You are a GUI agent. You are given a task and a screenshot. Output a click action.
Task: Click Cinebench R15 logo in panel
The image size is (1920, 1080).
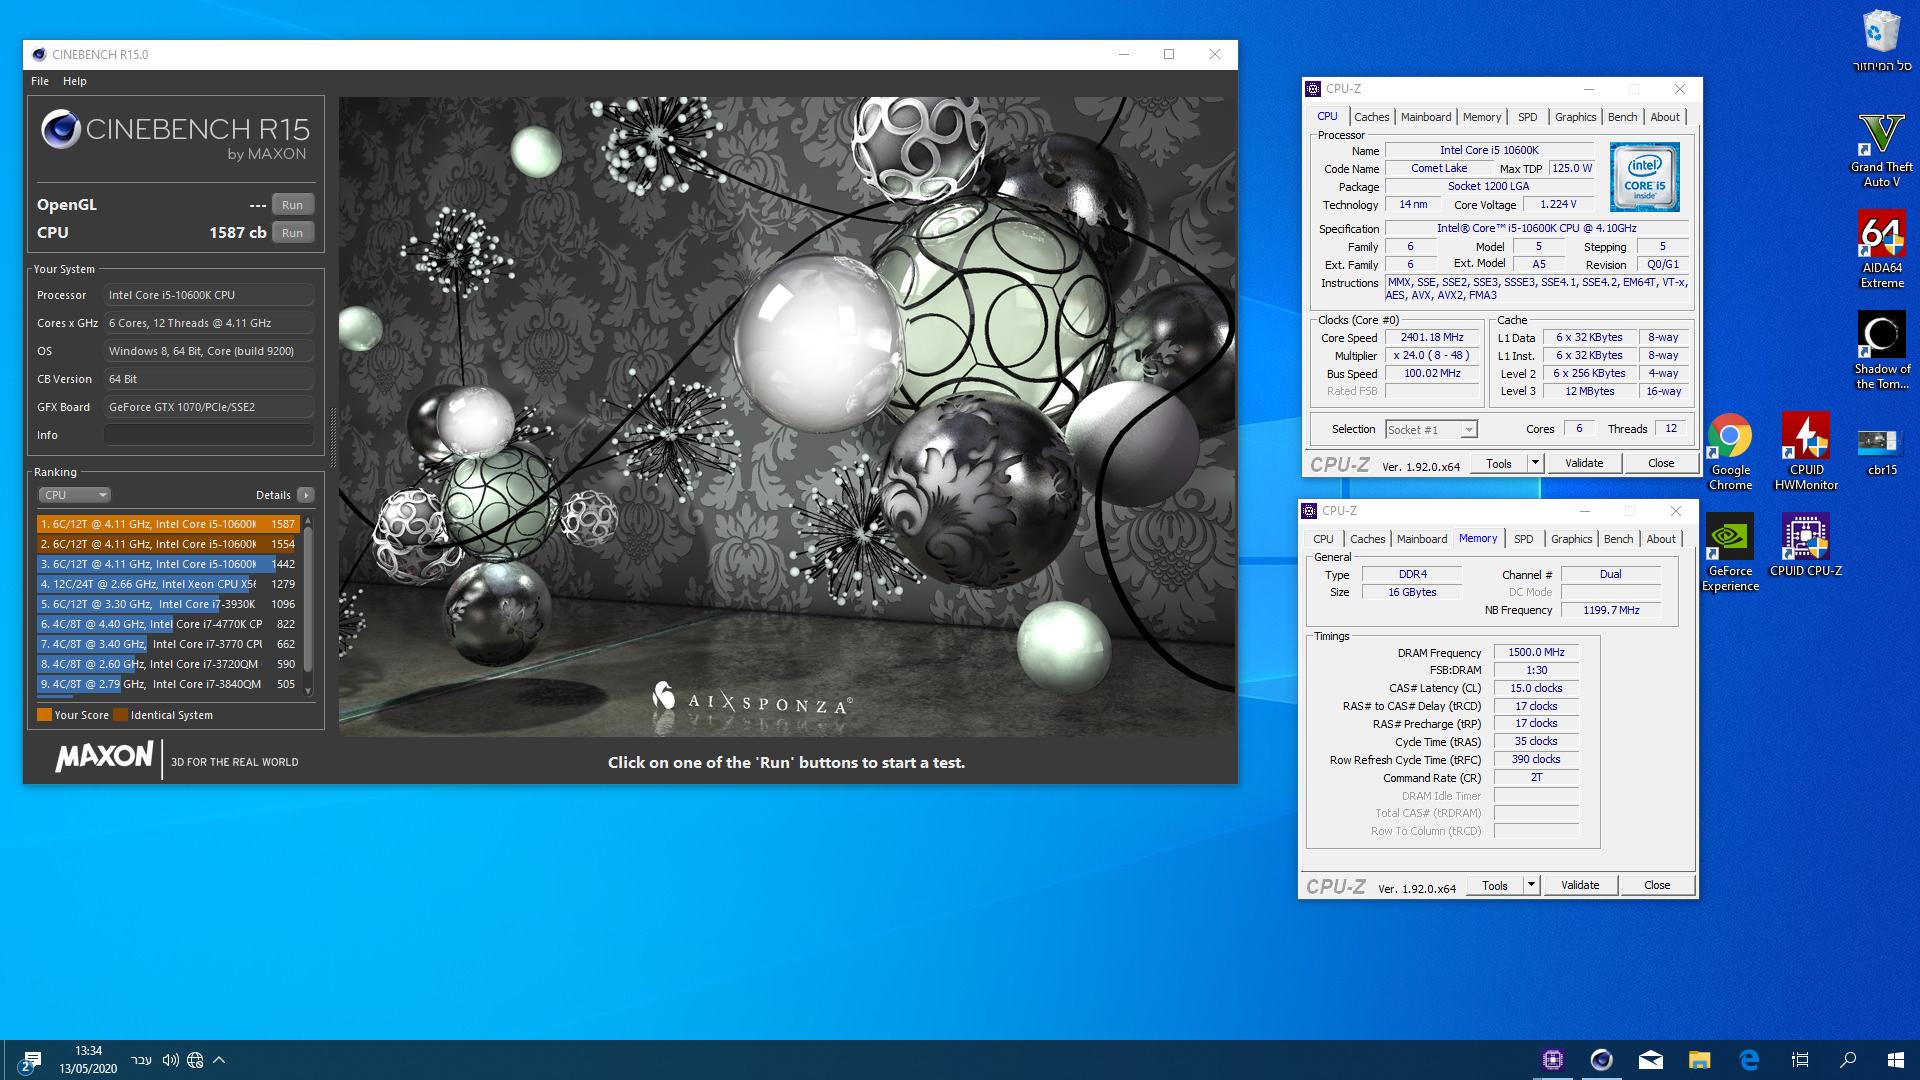click(176, 135)
